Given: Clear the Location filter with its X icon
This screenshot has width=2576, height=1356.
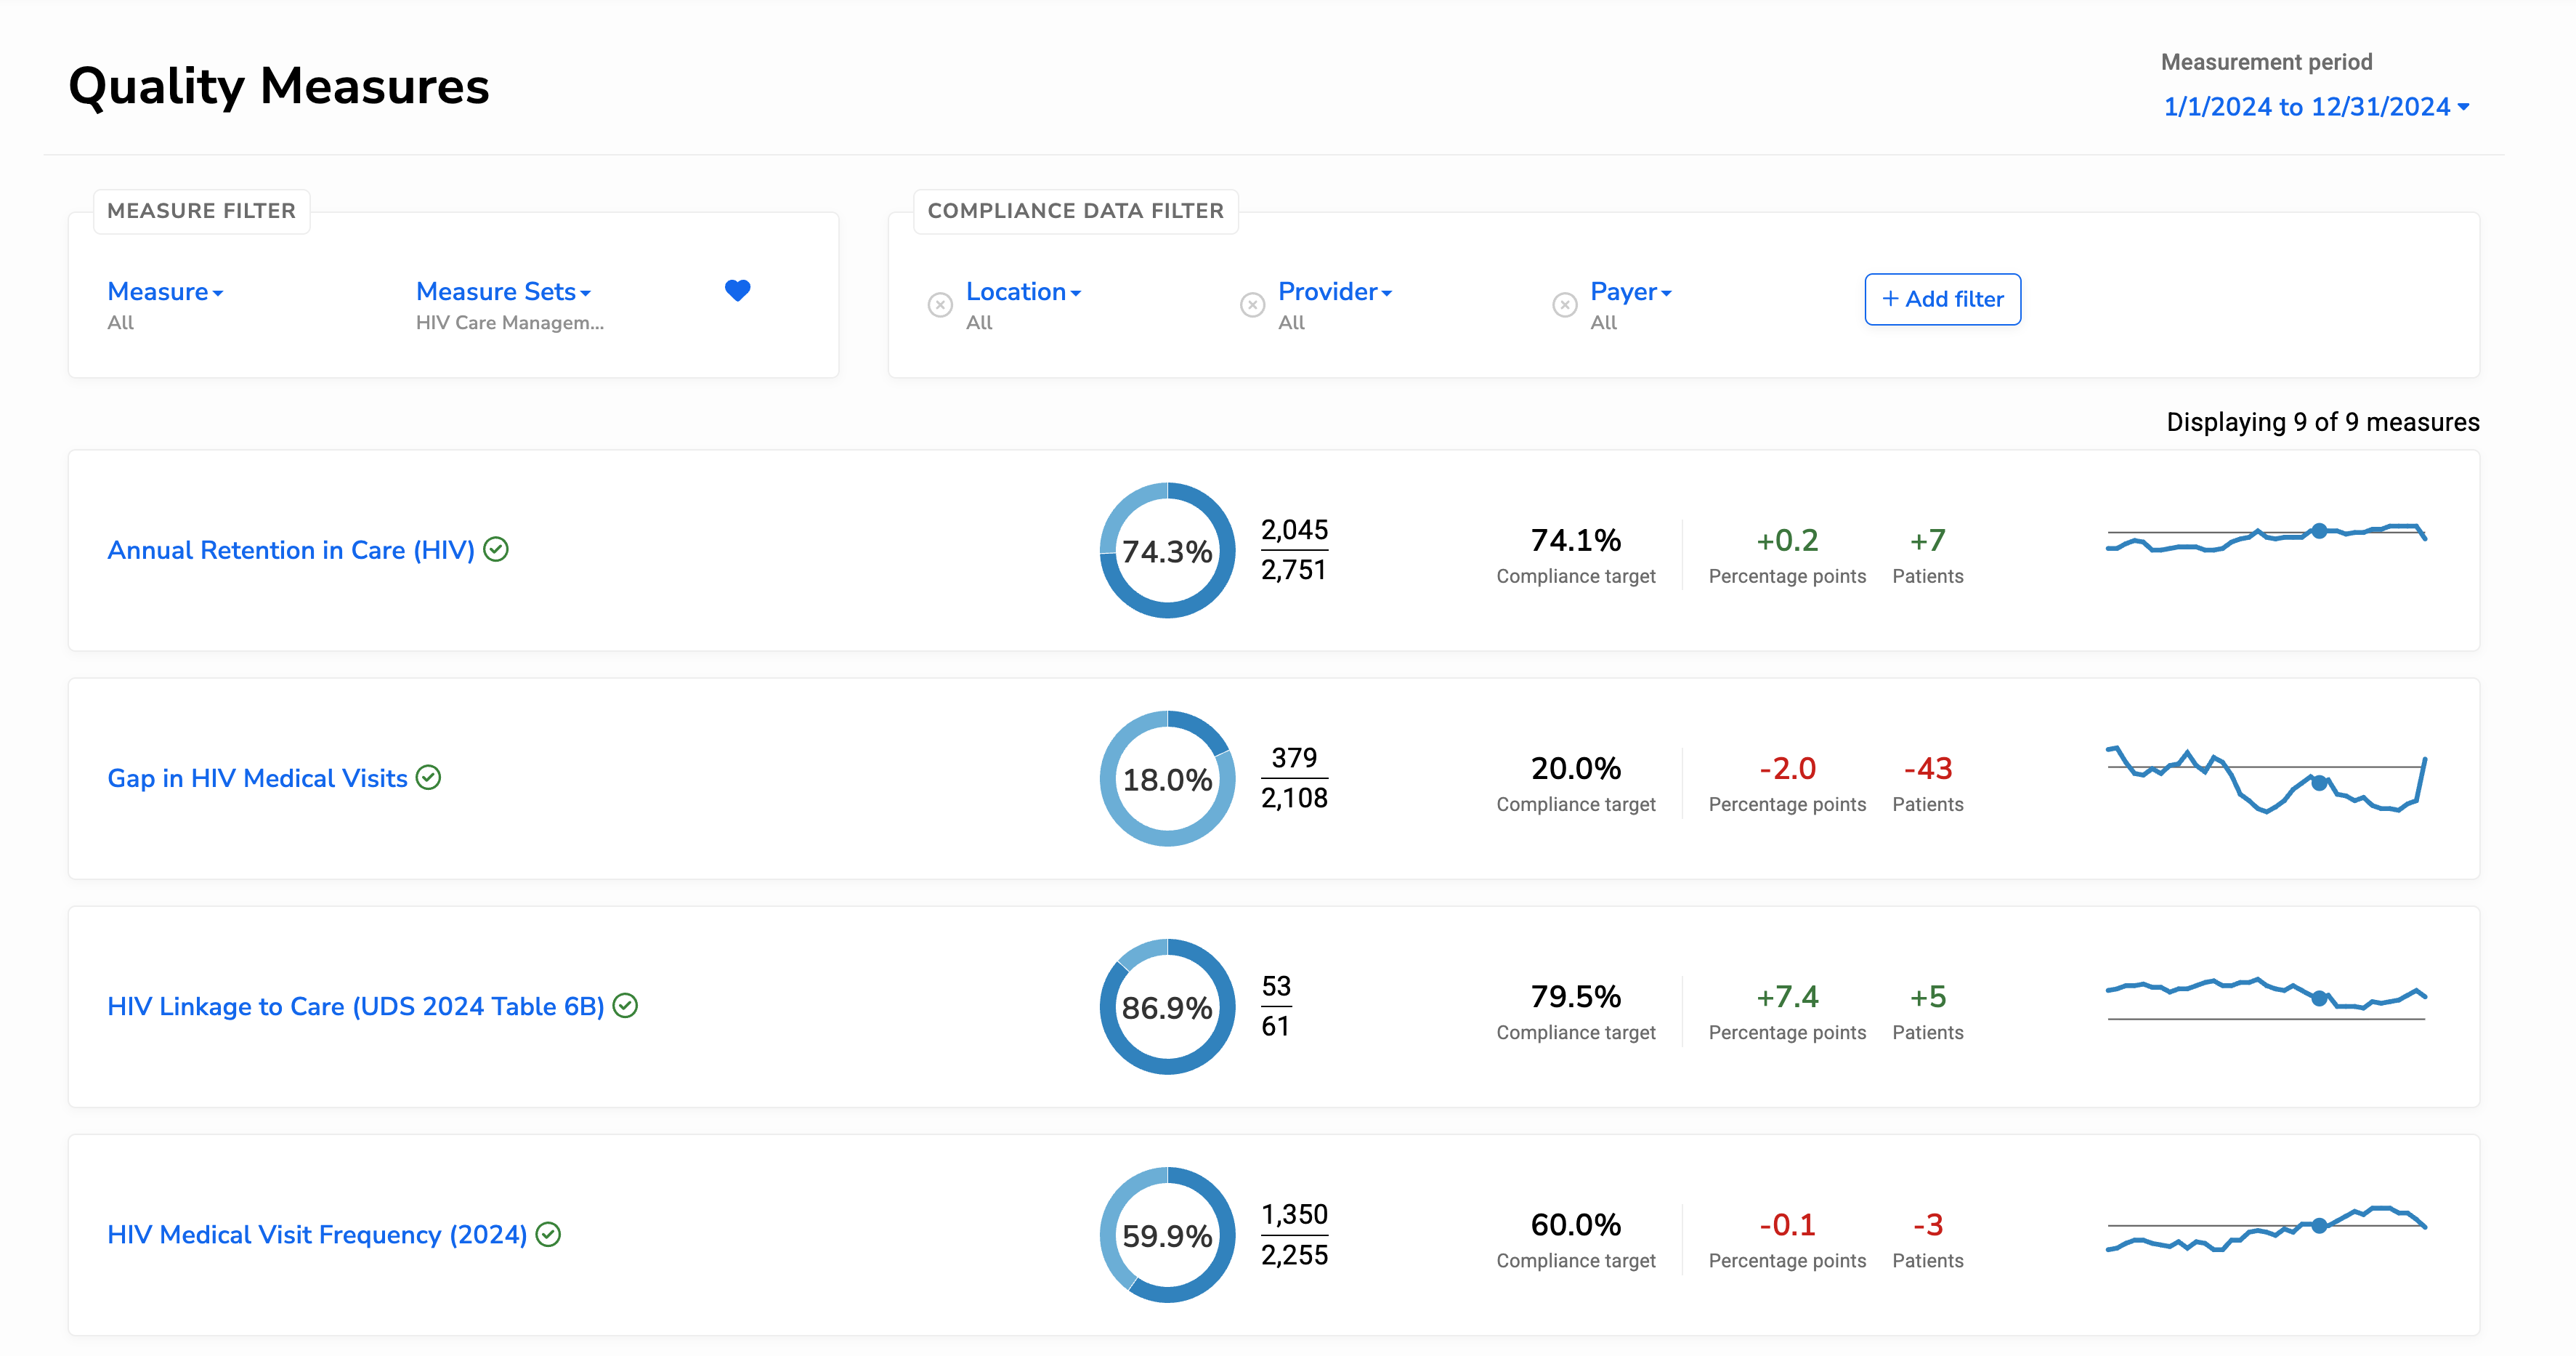Looking at the screenshot, I should click(x=940, y=305).
